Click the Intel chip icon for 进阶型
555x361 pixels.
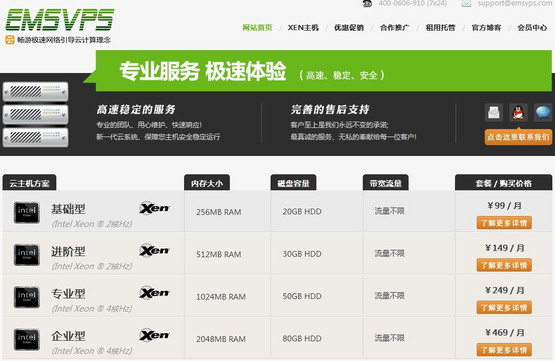pos(27,255)
